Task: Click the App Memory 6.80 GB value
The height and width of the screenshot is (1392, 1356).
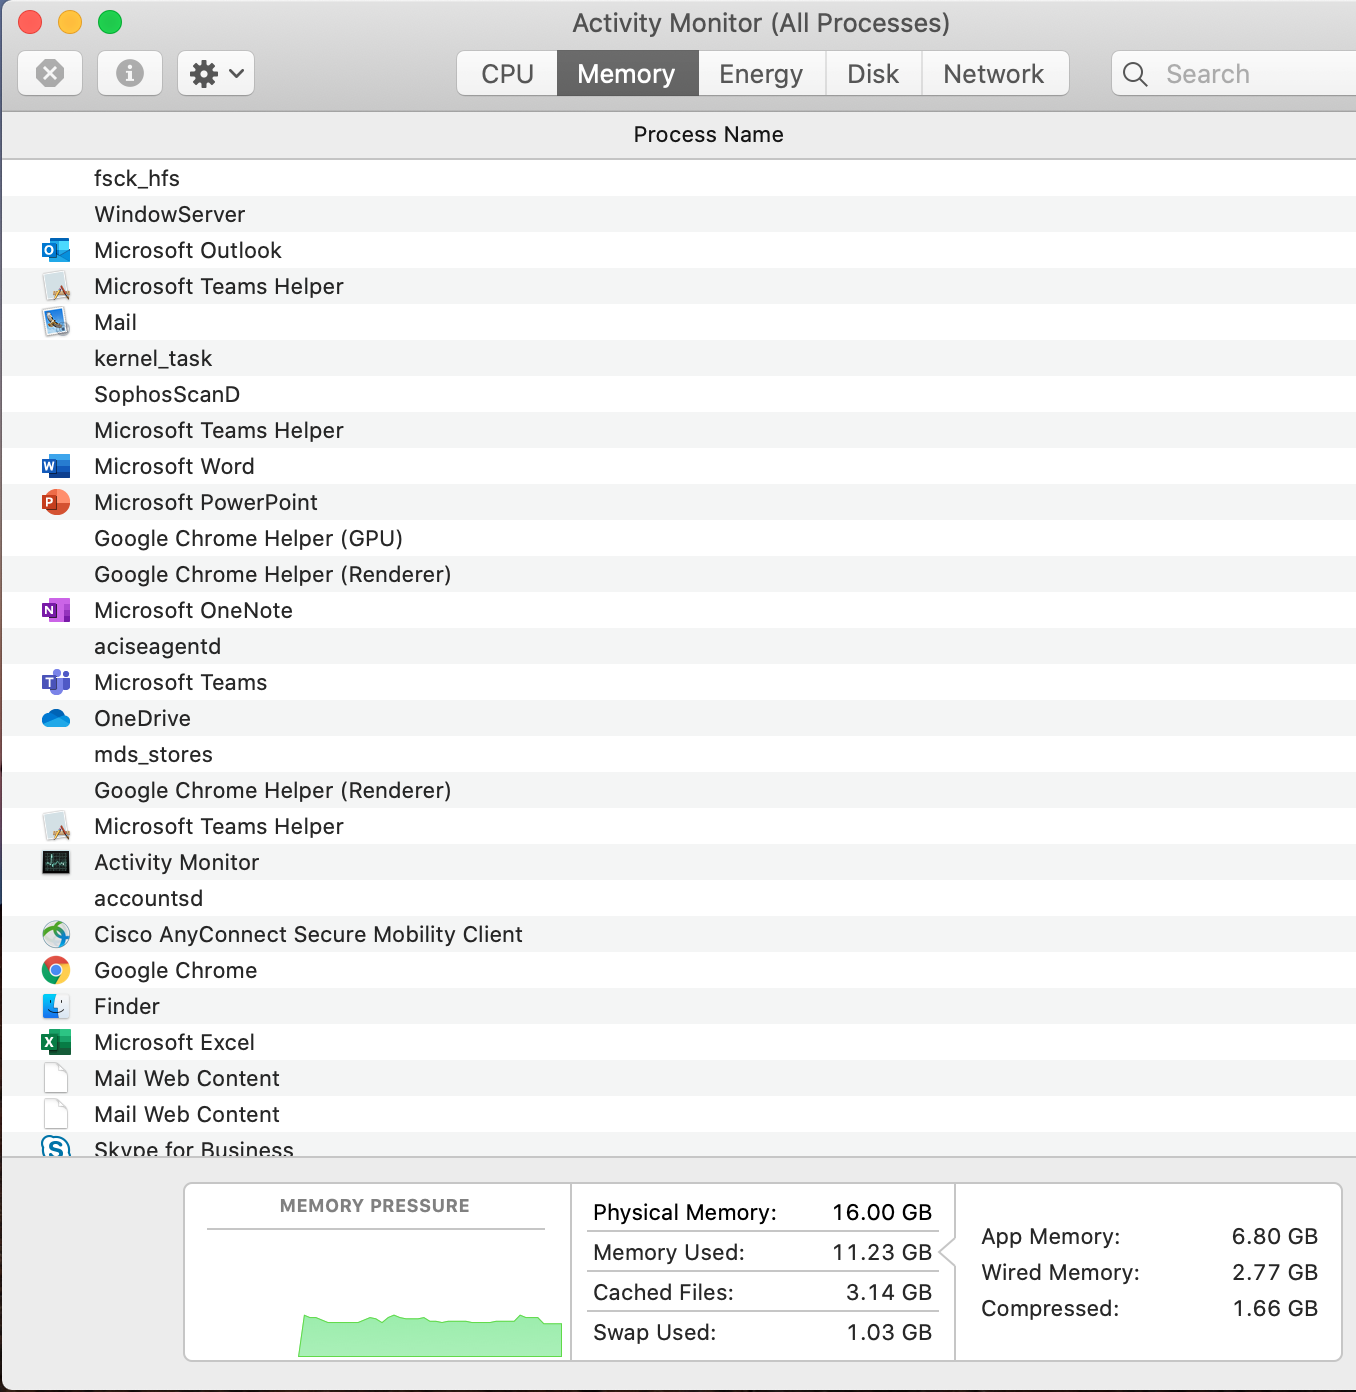Action: coord(1275,1237)
